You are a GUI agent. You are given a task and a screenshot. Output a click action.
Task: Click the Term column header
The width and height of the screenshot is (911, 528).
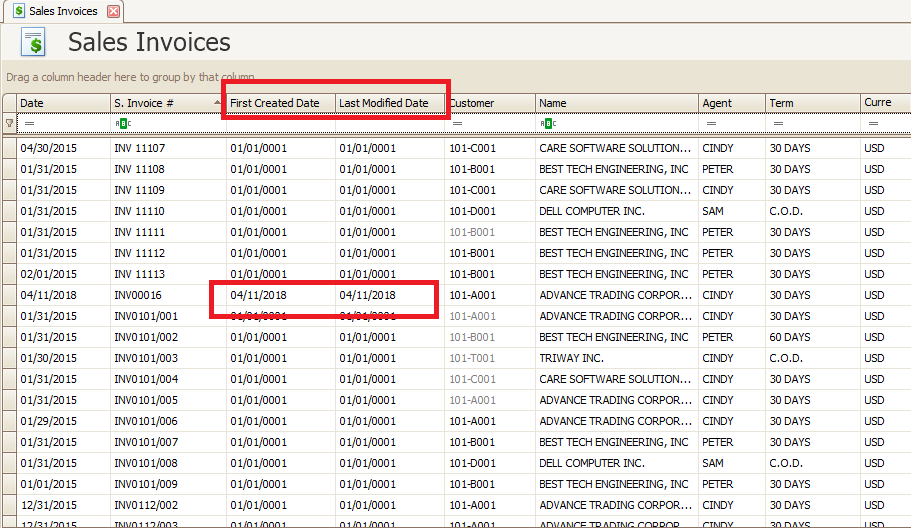(812, 103)
